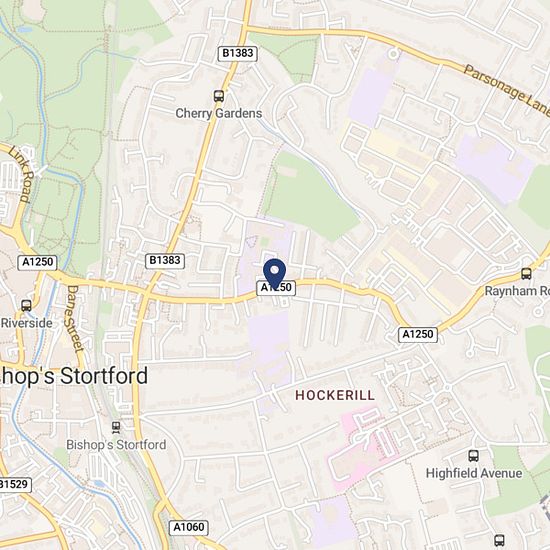The width and height of the screenshot is (550, 550).
Task: Click the bus icon at bottom right corner
Action: coord(499,540)
